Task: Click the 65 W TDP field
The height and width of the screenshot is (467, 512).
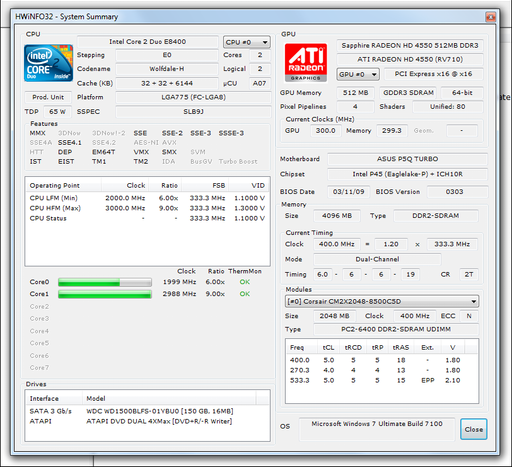Action: pyautogui.click(x=57, y=112)
